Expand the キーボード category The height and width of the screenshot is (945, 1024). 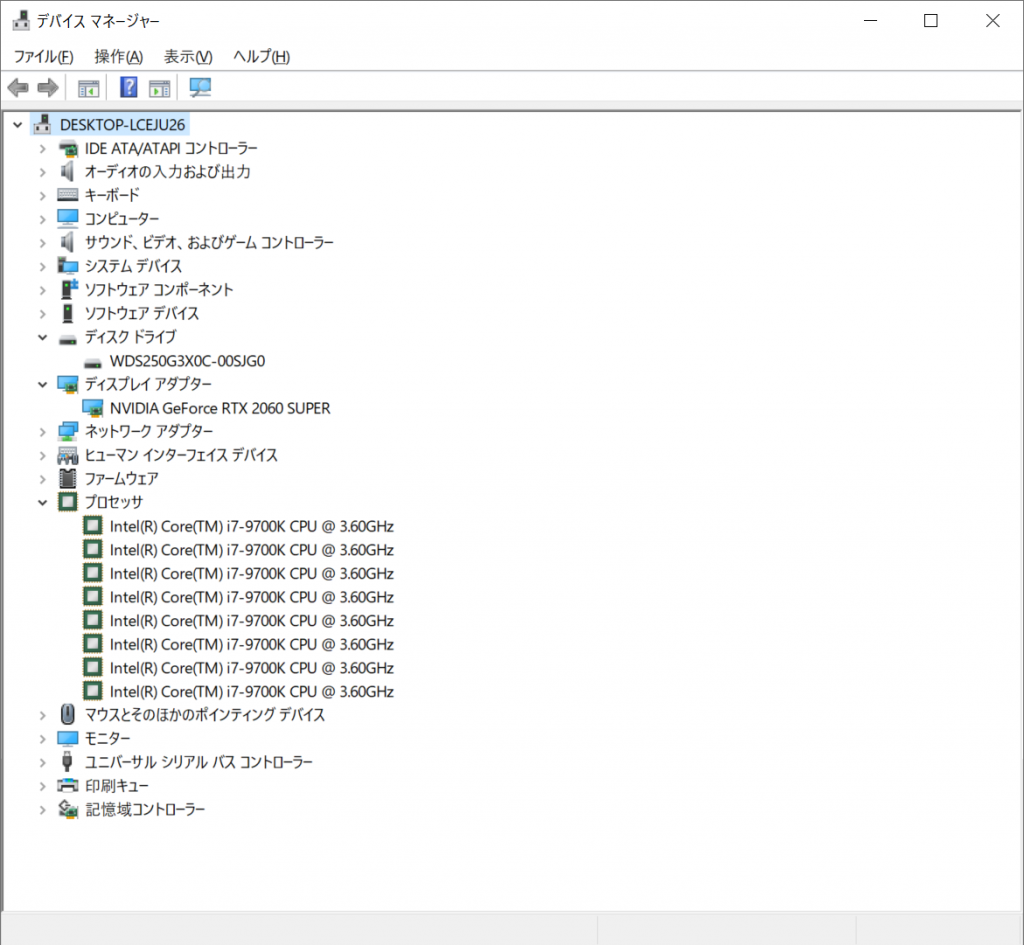point(42,196)
